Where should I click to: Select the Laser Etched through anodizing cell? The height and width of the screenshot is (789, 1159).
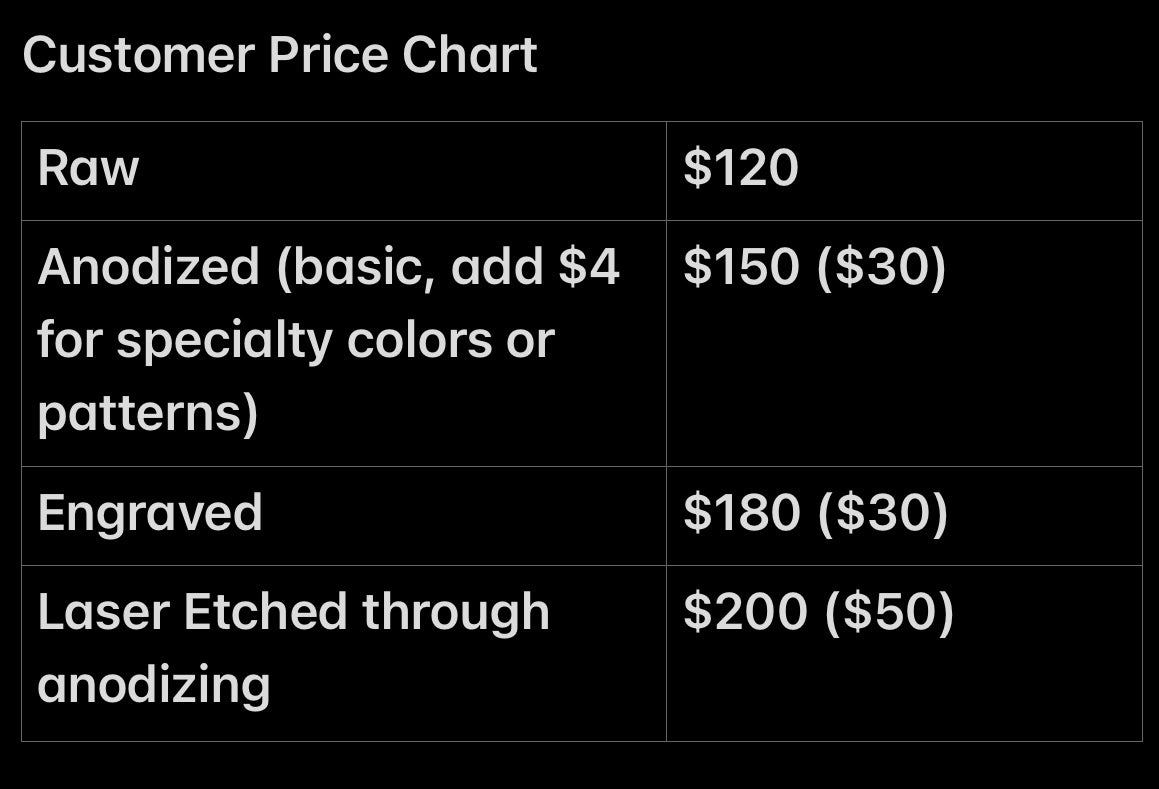(x=344, y=653)
